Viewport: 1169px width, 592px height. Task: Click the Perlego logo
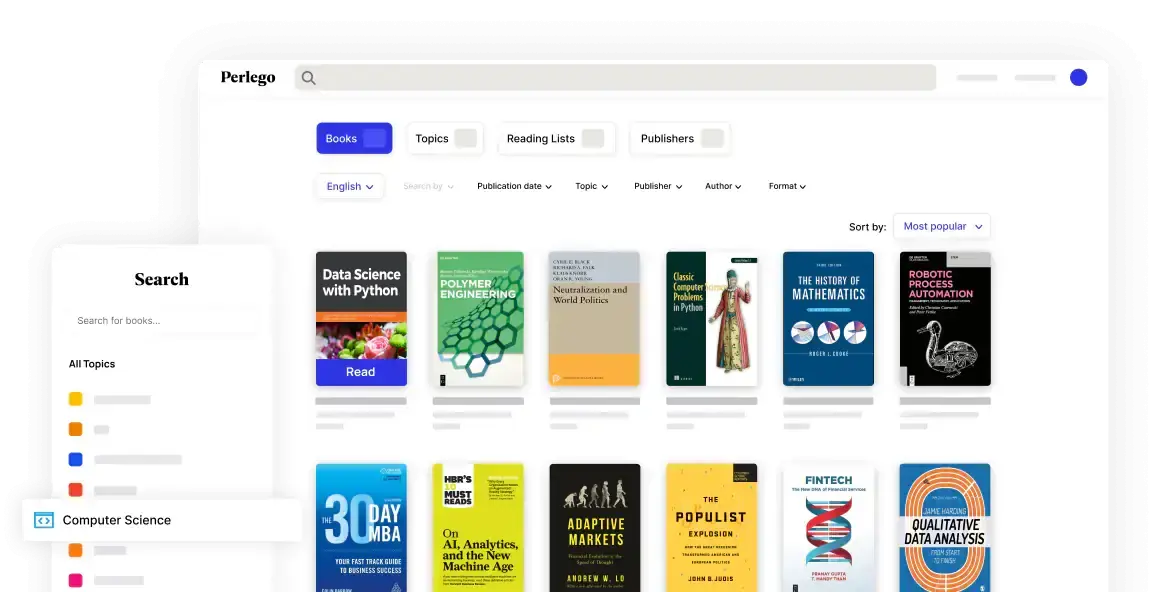click(247, 78)
